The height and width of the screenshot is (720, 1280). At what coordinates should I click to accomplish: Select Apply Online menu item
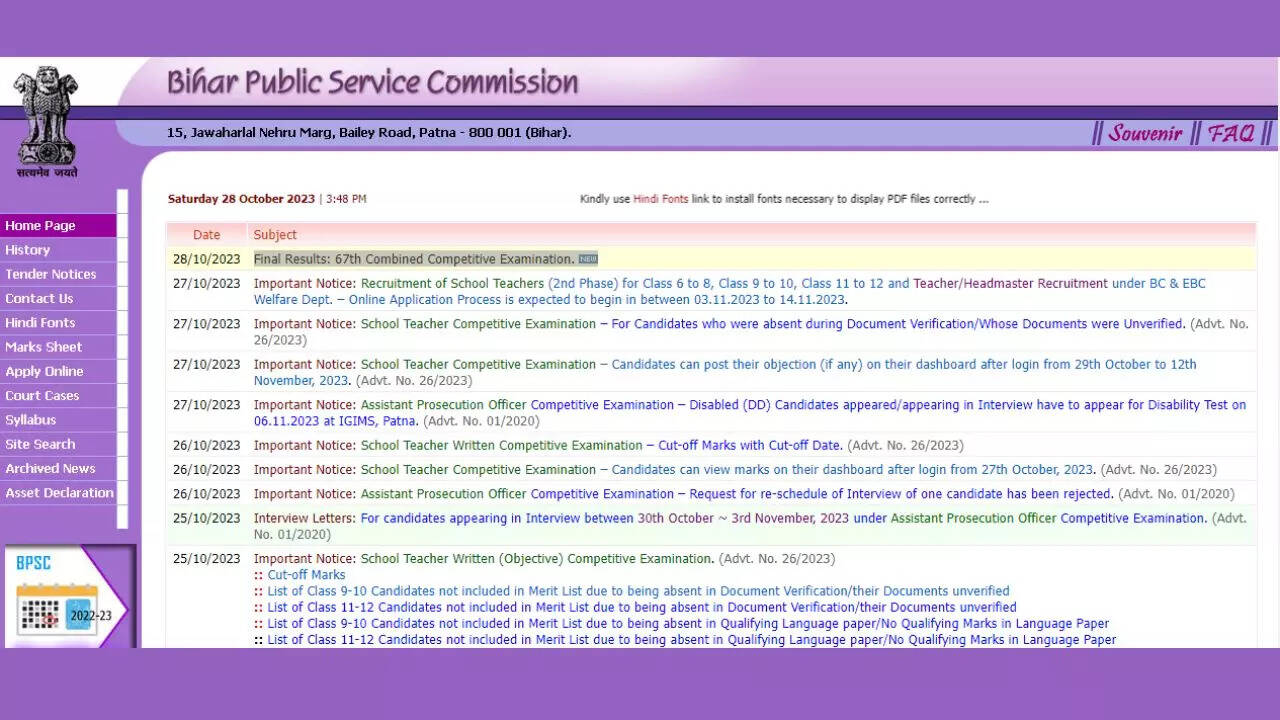[x=44, y=371]
